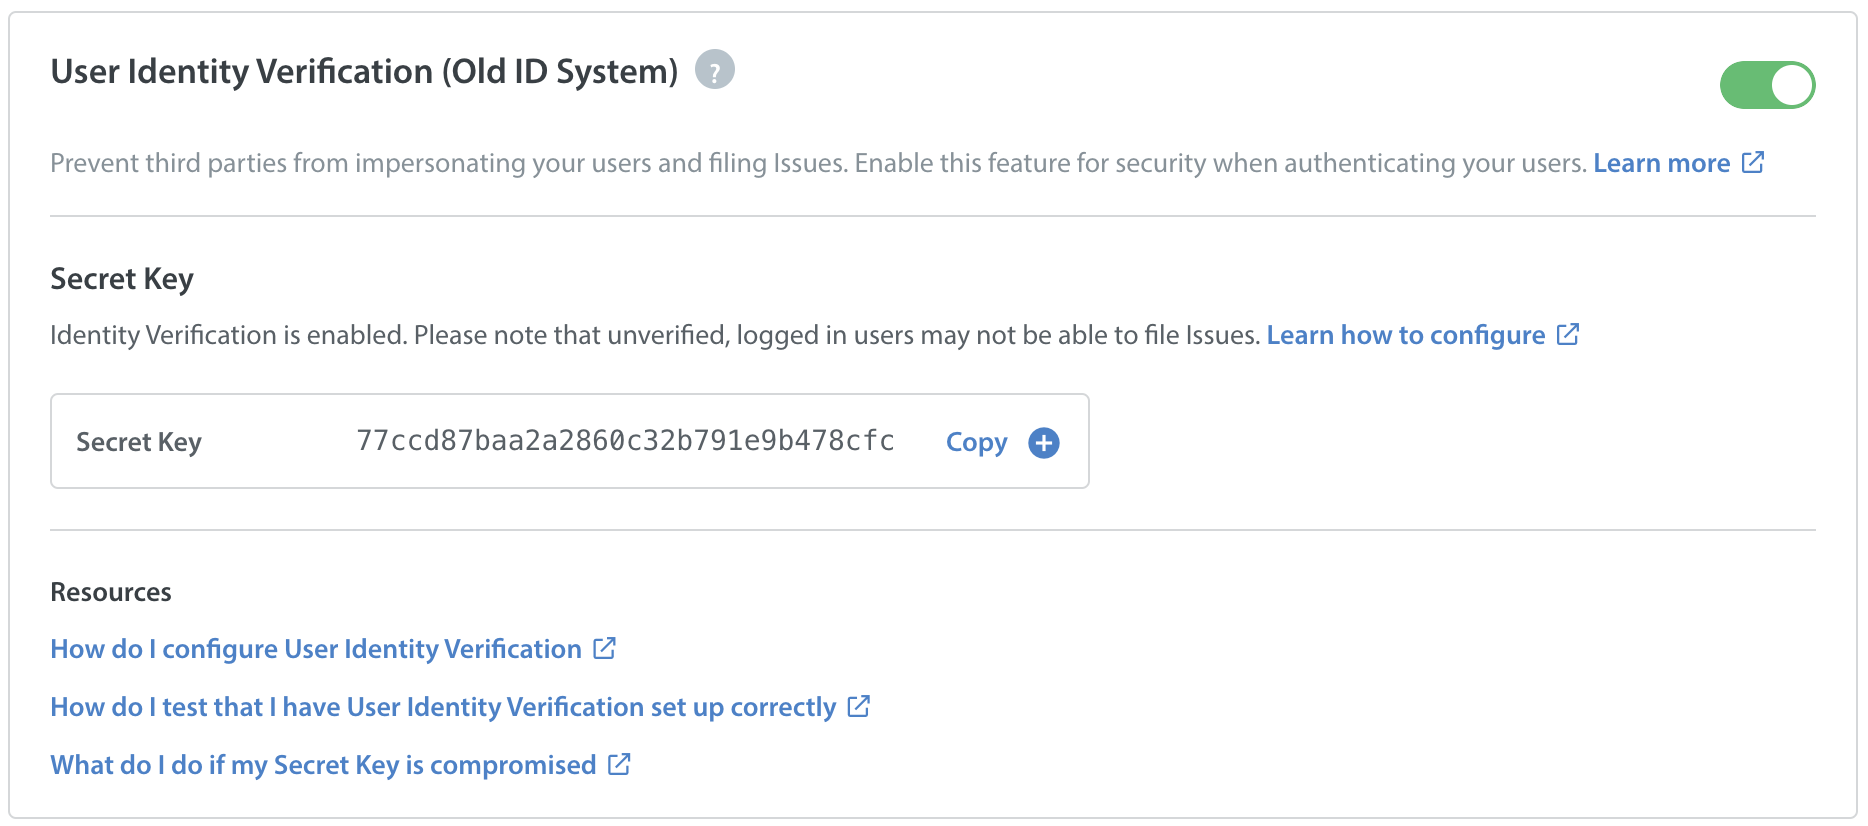Screen dimensions: 1868x826
Task: Open Learn how to configure link
Action: coord(1405,335)
